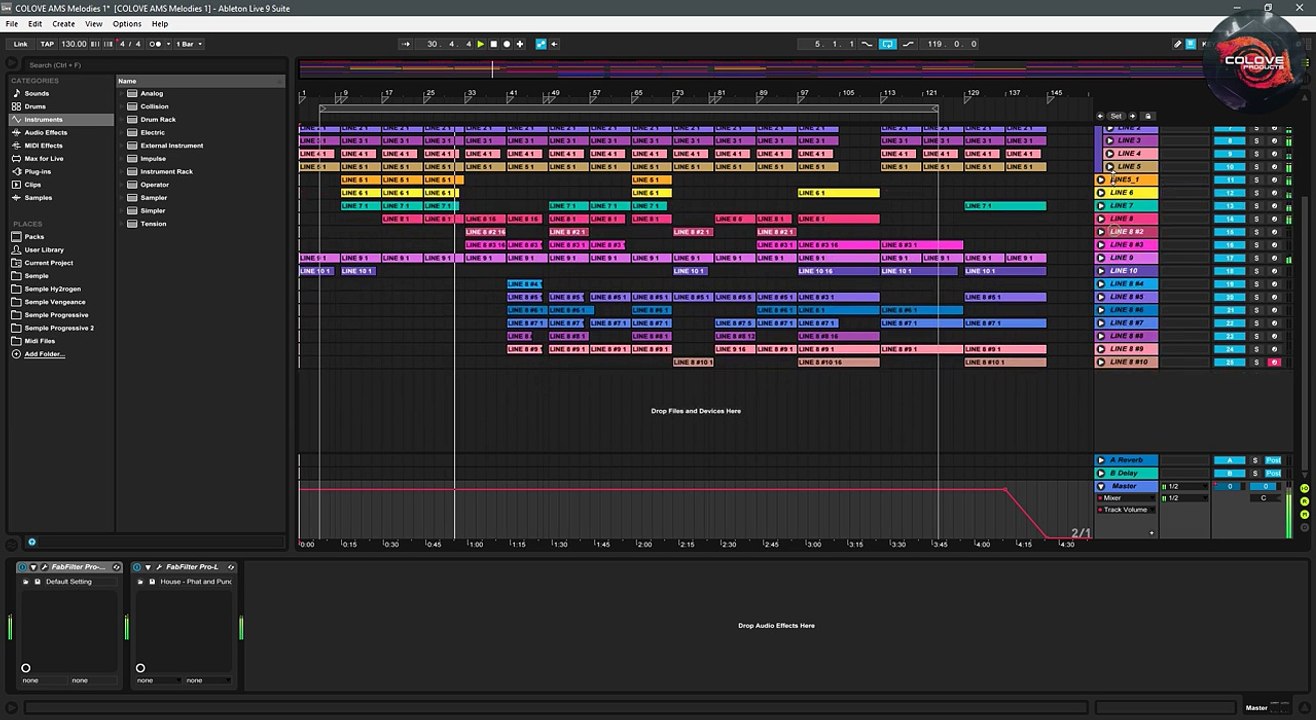Click the time signature 4 / 4 field
The image size is (1316, 720).
click(x=130, y=44)
